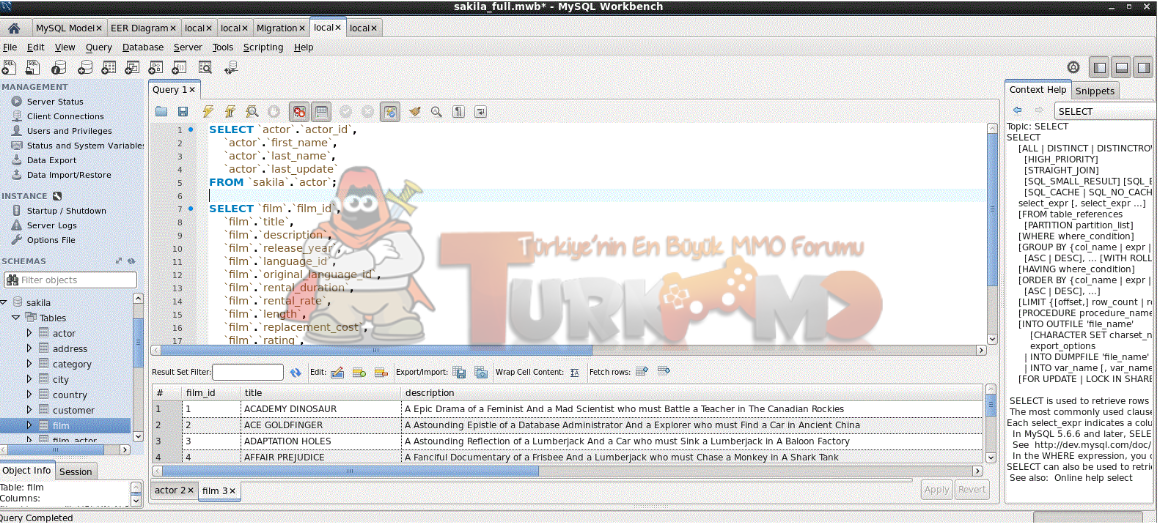This screenshot has width=1160, height=524.
Task: Save the script with floppy icon
Action: tap(183, 112)
